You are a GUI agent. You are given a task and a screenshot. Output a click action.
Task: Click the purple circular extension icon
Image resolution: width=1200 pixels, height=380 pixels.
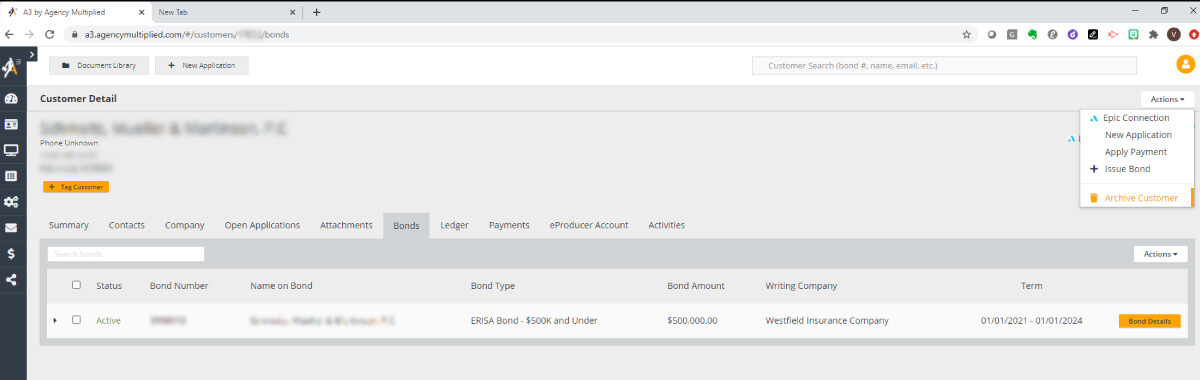[1073, 33]
